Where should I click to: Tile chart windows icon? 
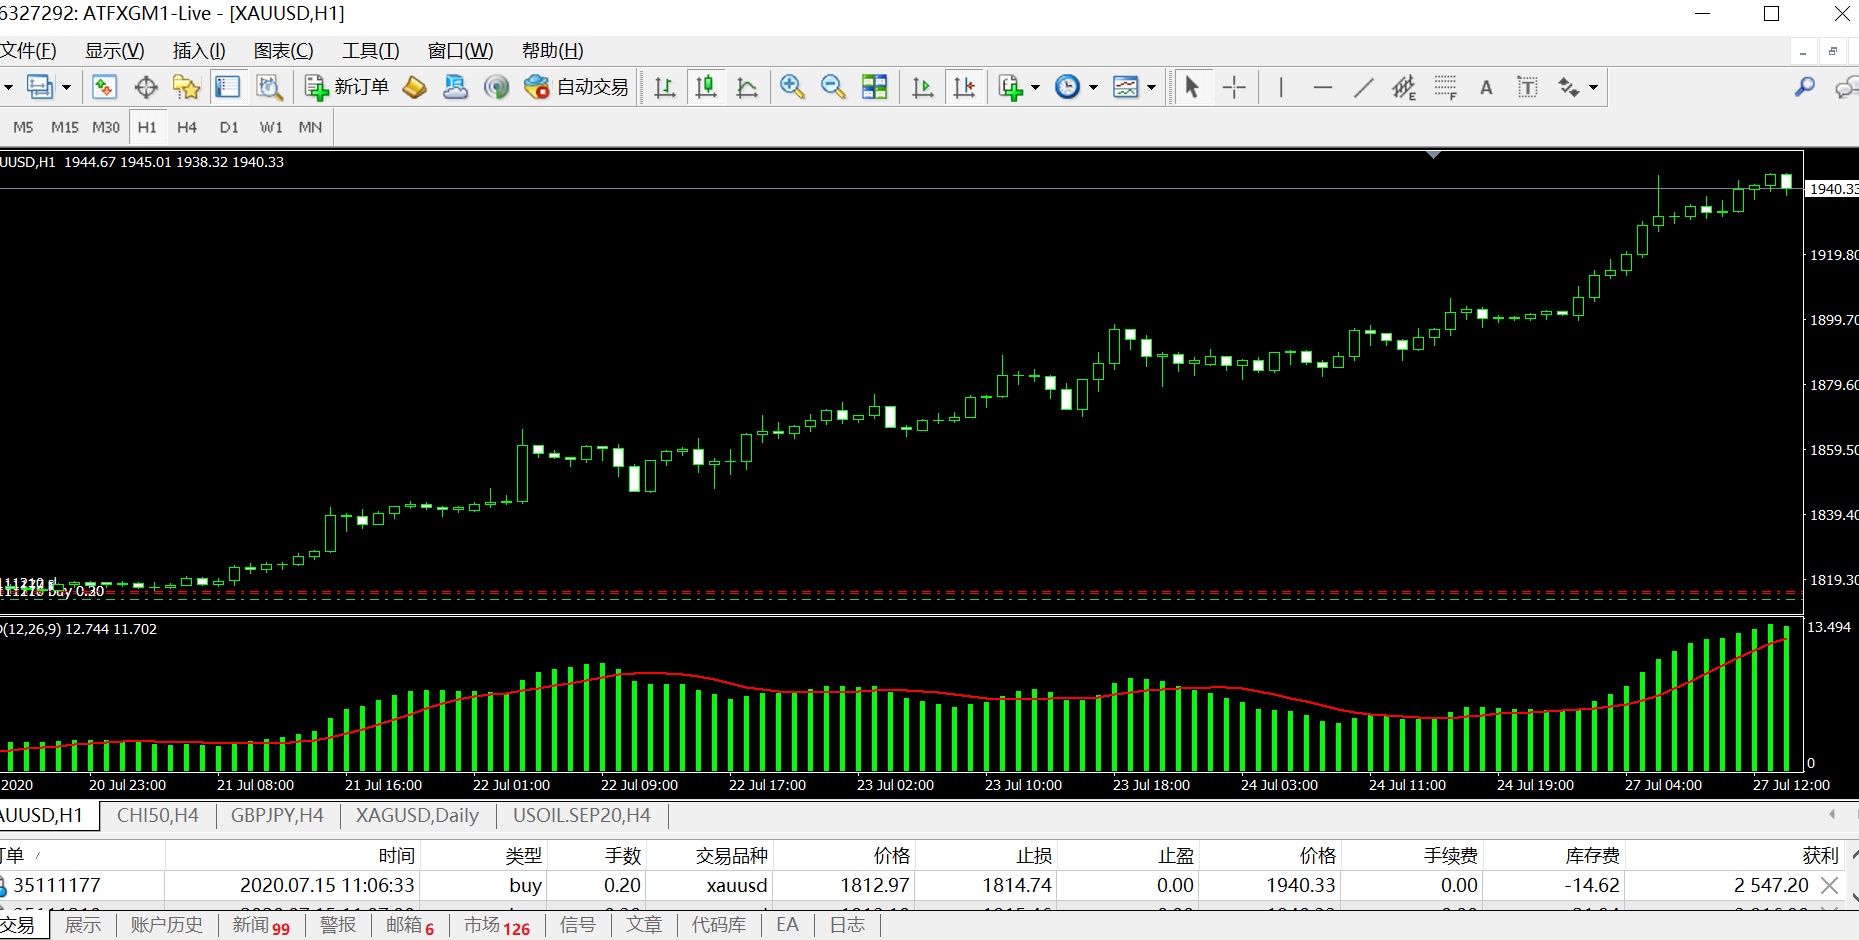875,87
